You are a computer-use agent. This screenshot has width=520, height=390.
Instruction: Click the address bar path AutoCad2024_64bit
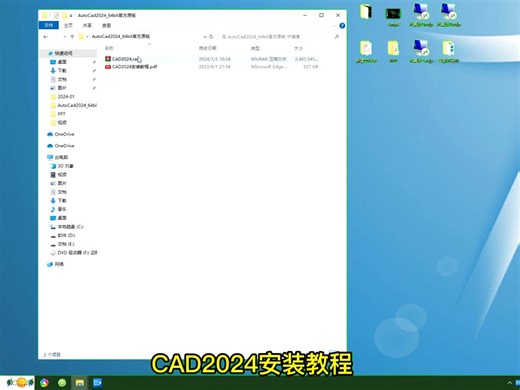click(x=121, y=36)
